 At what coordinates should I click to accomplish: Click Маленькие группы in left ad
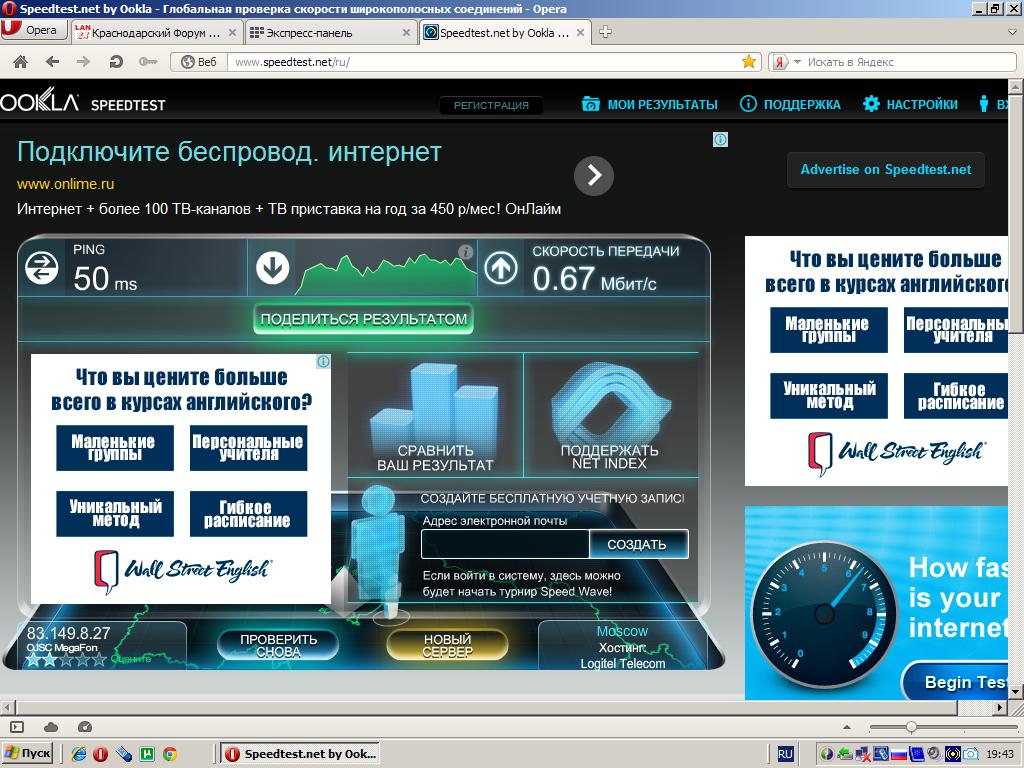(x=114, y=448)
